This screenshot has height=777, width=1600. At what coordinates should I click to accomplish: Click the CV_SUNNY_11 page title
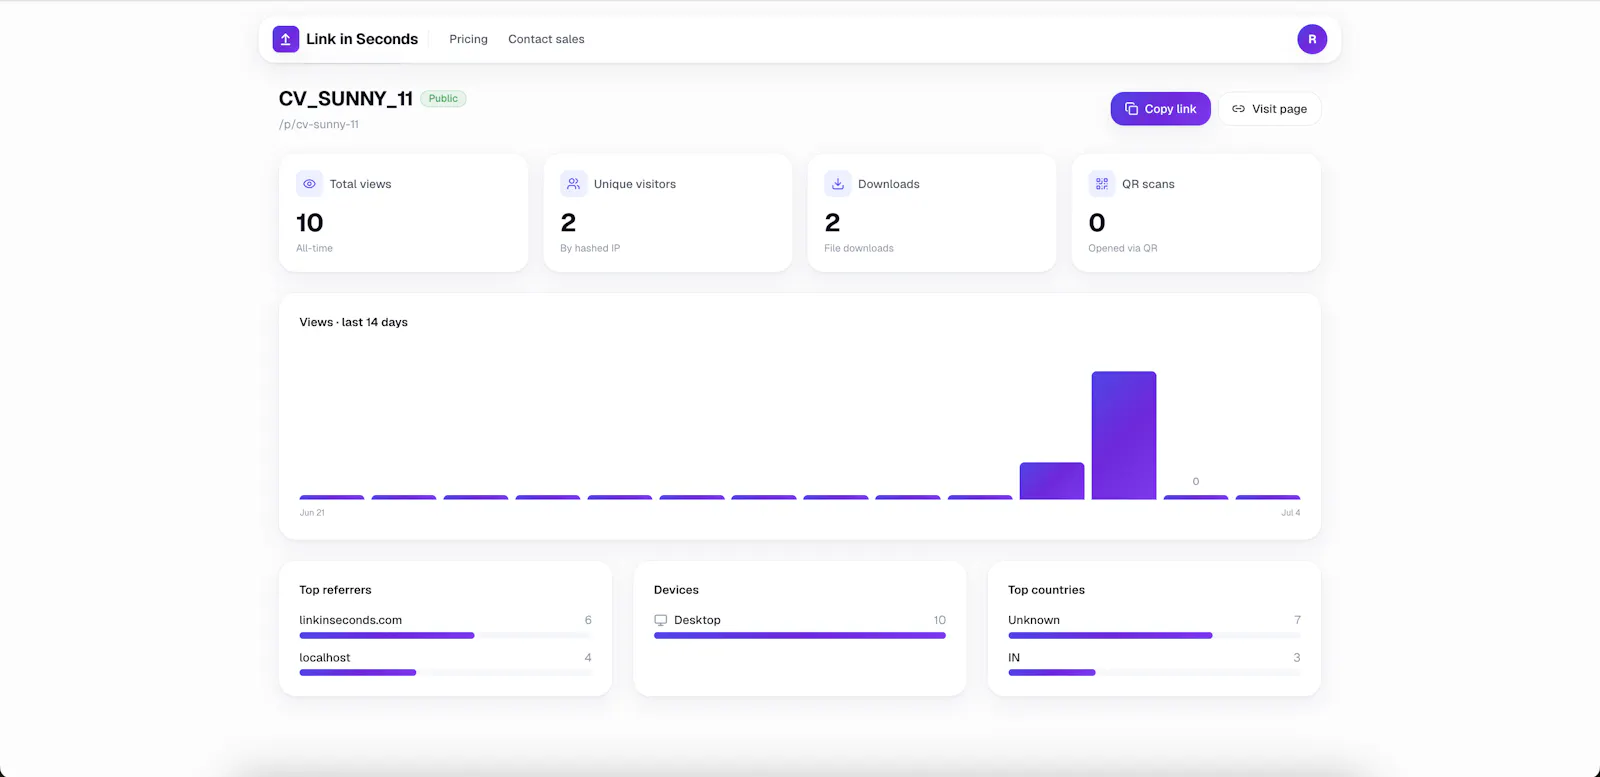click(x=346, y=98)
